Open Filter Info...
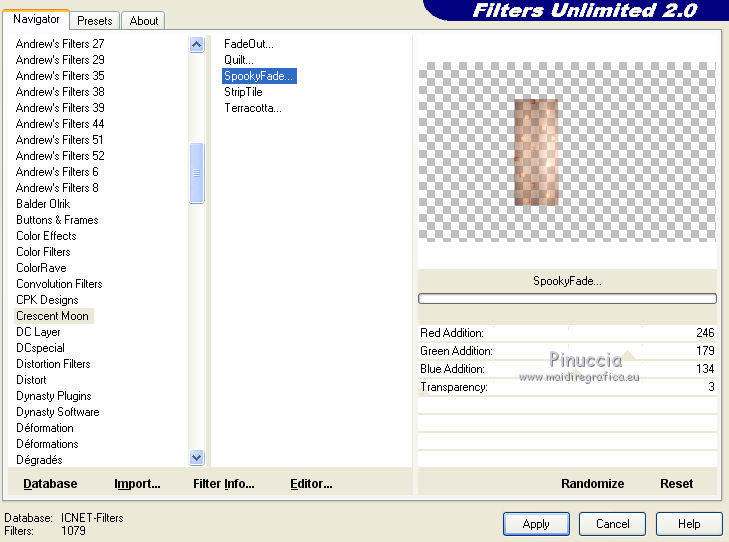This screenshot has height=542, width=729. 224,484
